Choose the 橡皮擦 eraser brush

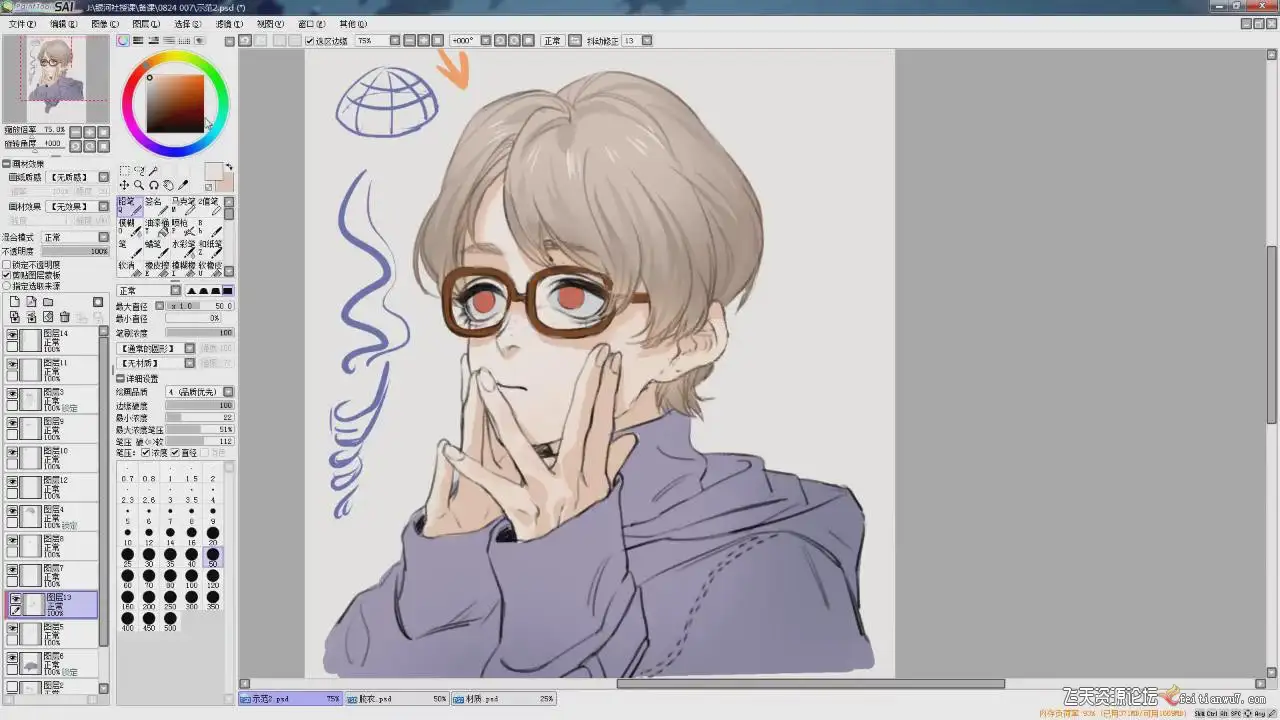coord(156,270)
